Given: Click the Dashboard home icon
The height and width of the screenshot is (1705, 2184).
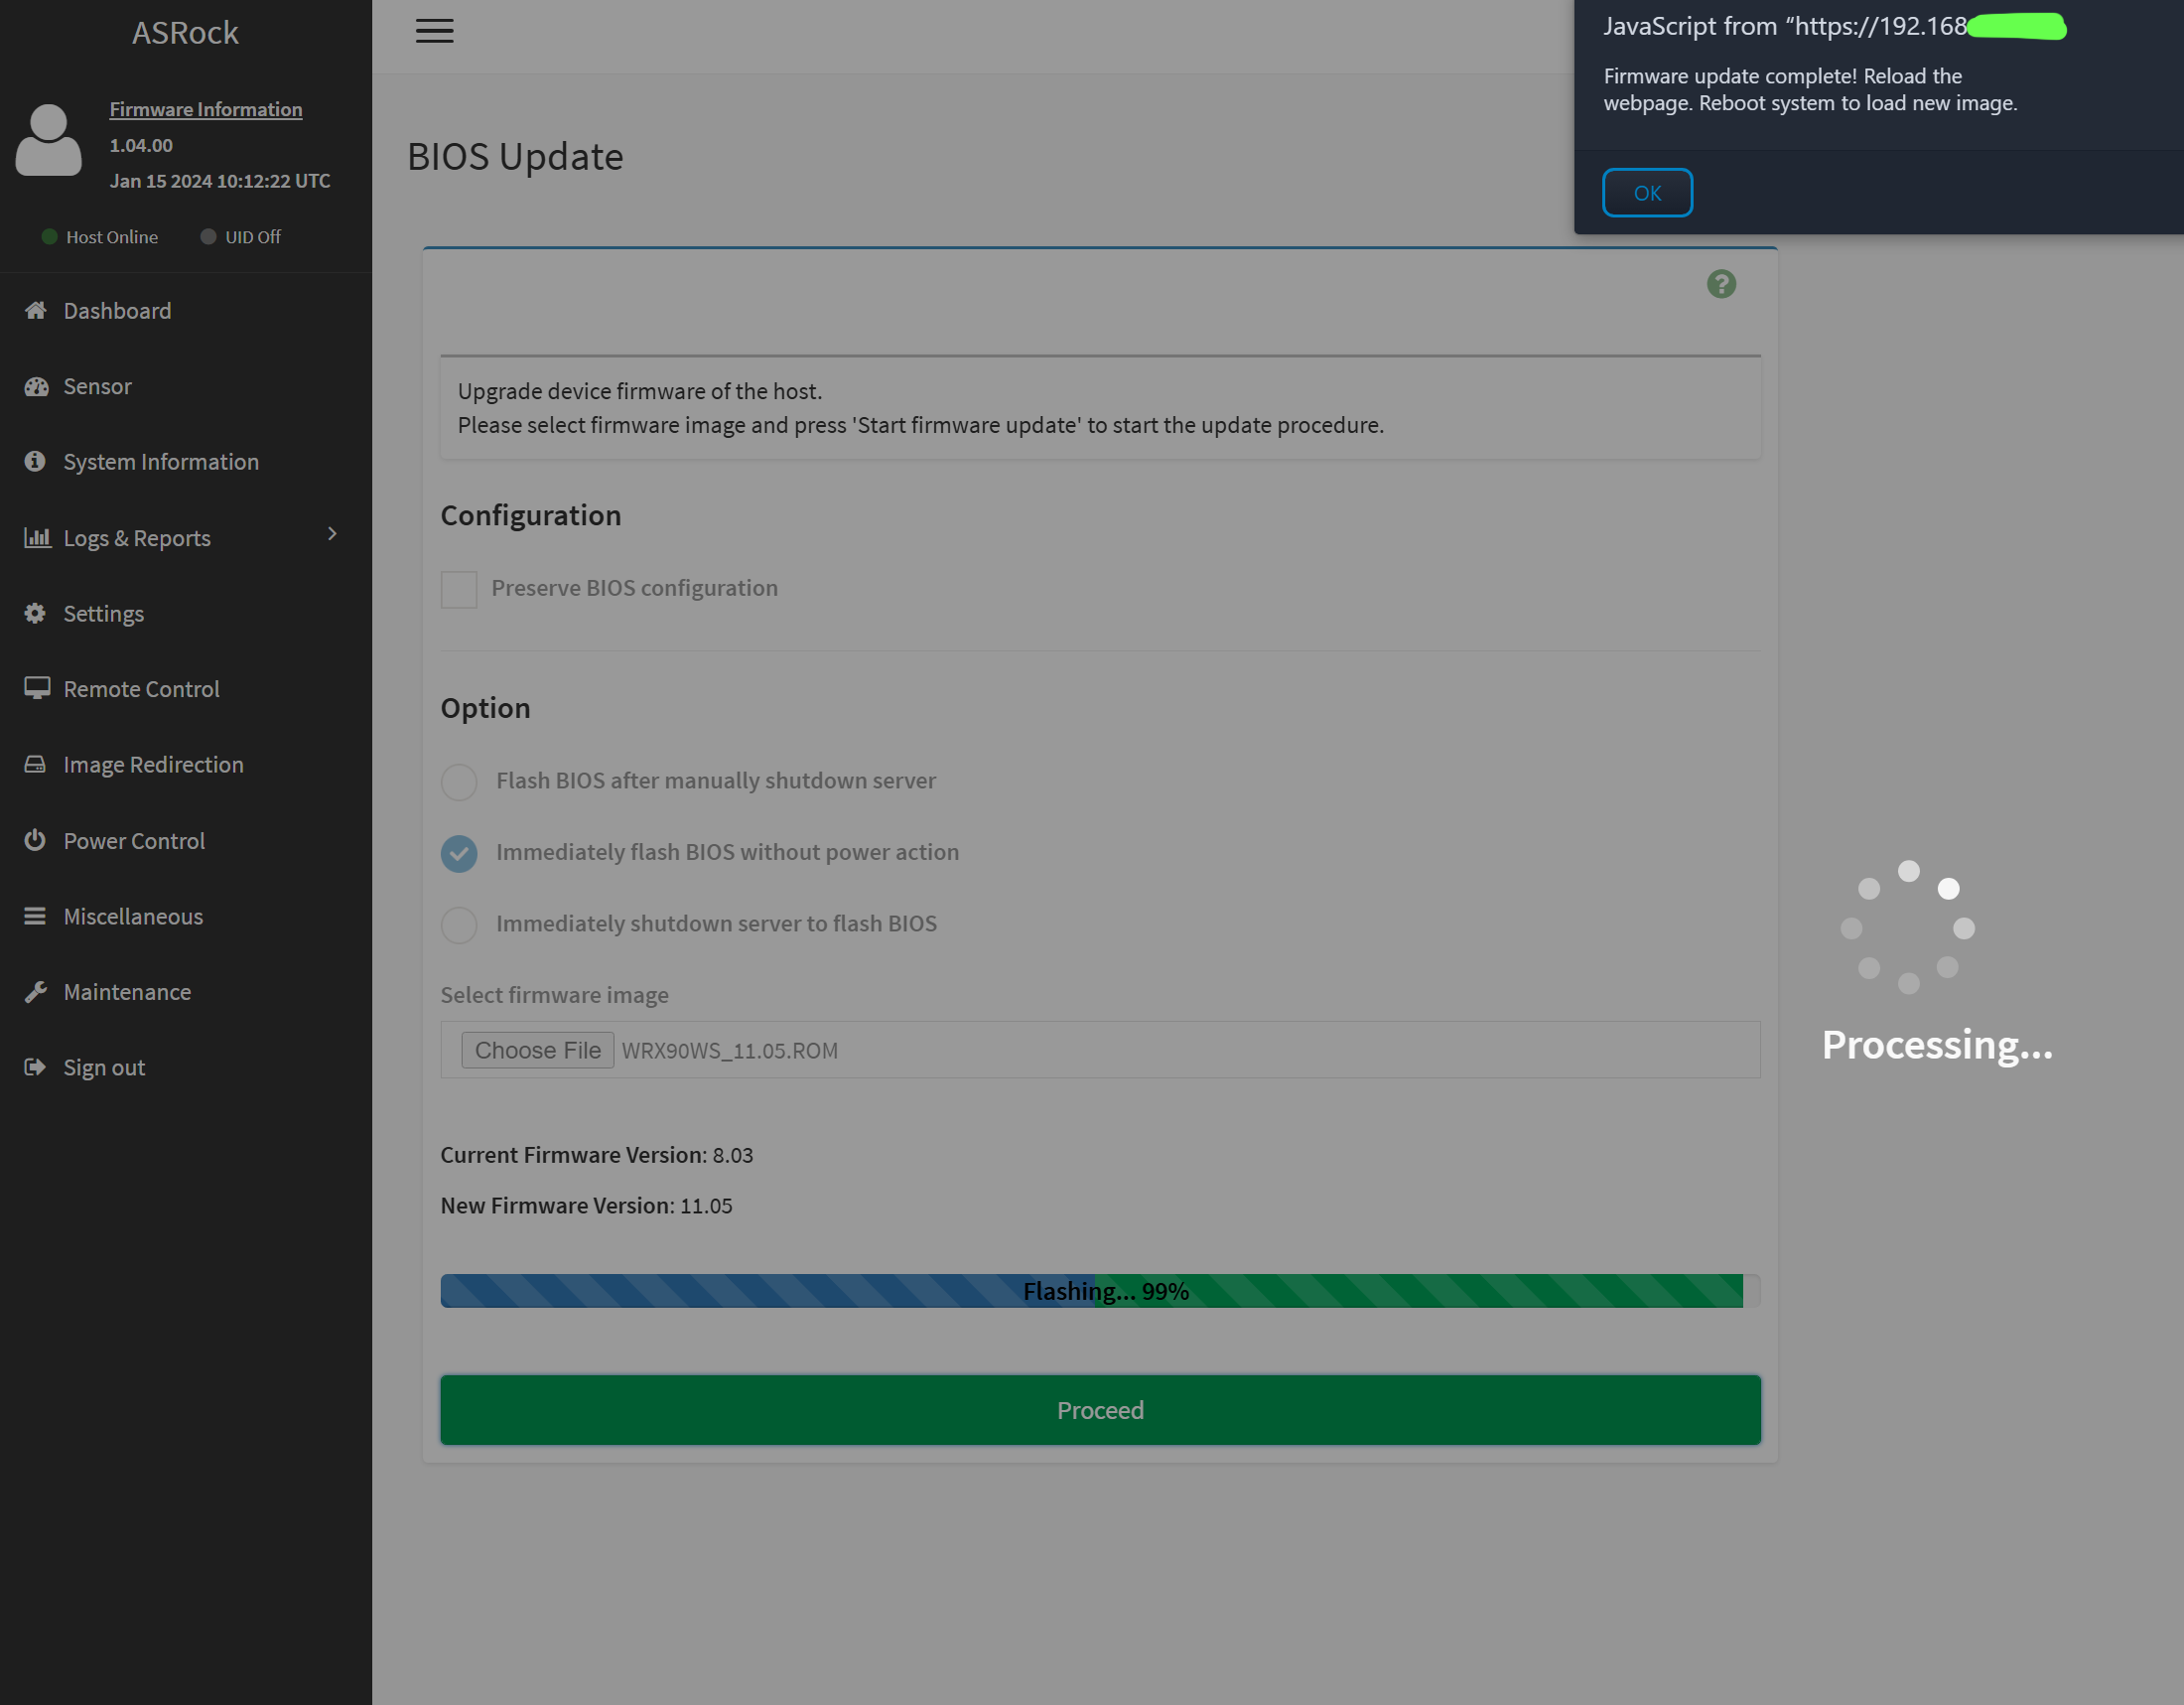Looking at the screenshot, I should [36, 311].
